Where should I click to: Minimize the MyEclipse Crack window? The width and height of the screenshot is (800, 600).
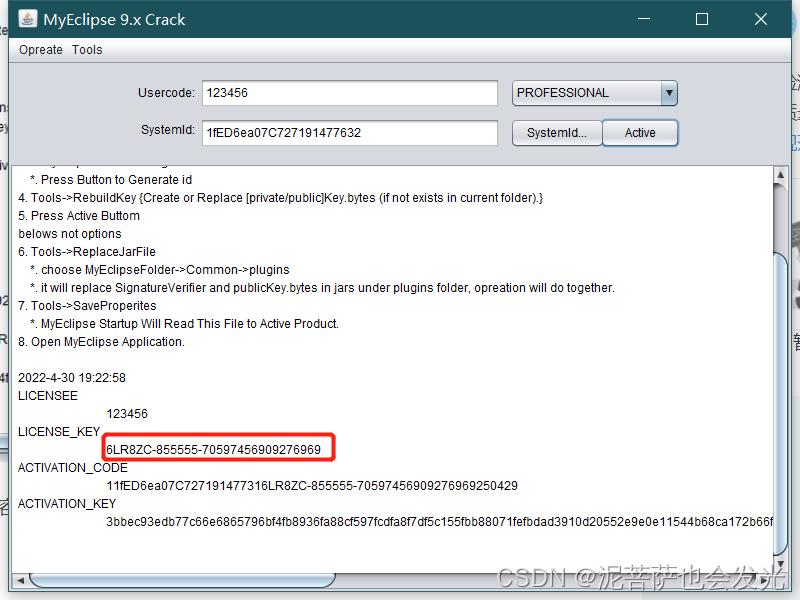click(644, 19)
